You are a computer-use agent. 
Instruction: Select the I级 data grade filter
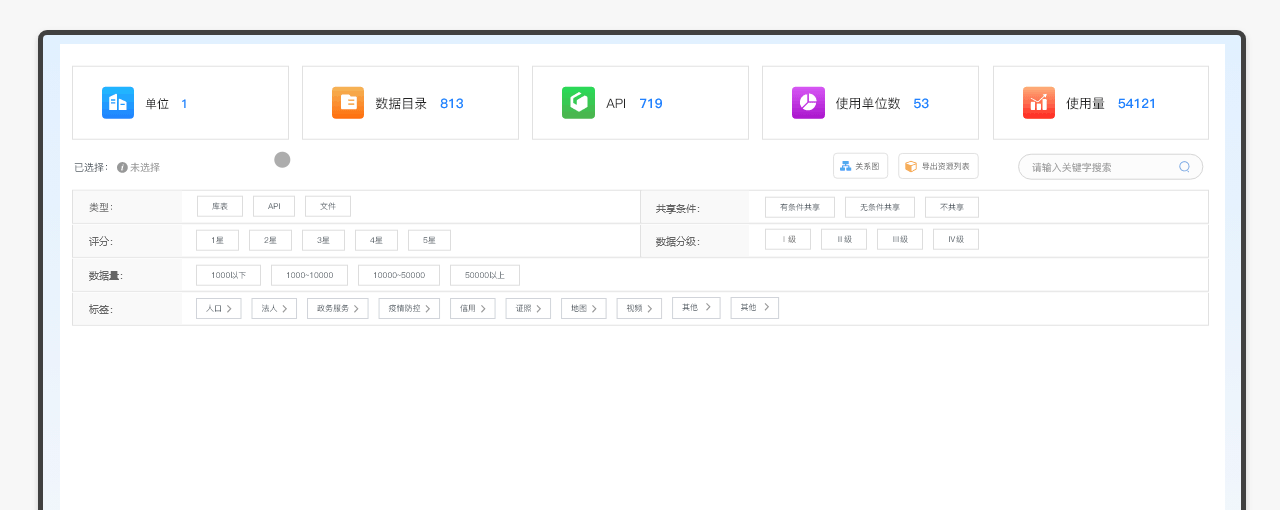click(788, 239)
